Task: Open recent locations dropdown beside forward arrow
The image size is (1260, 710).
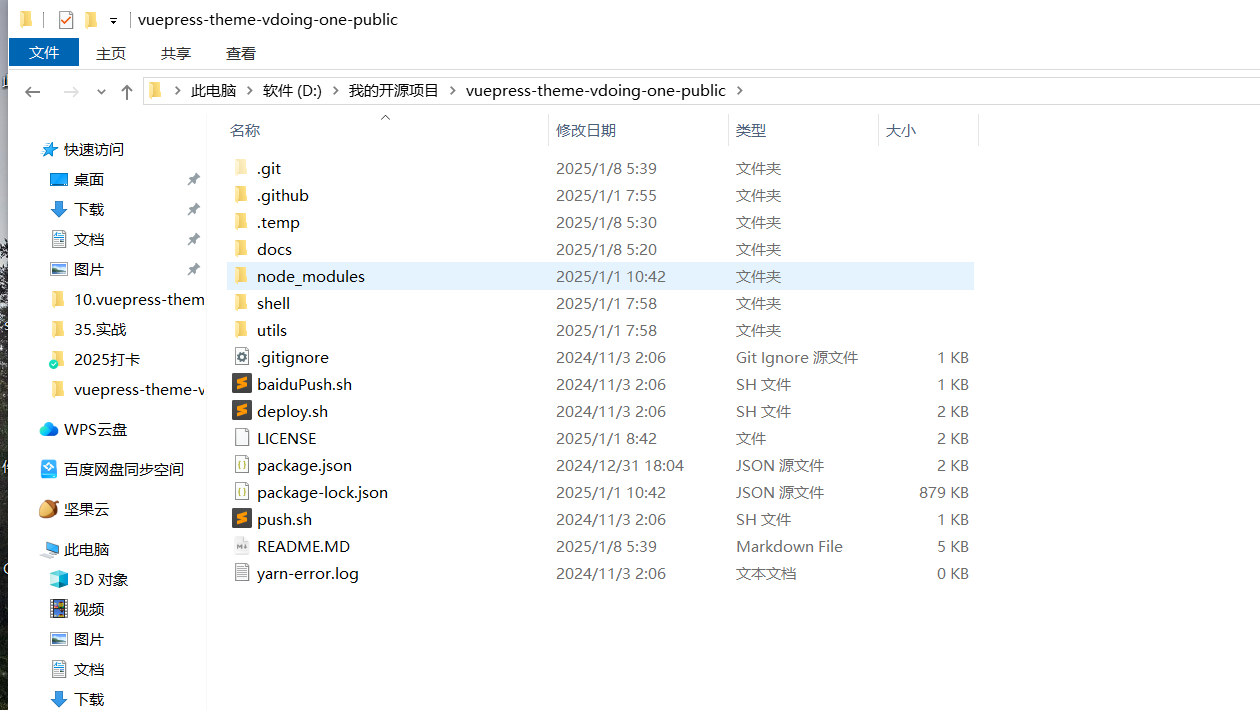Action: coord(101,91)
